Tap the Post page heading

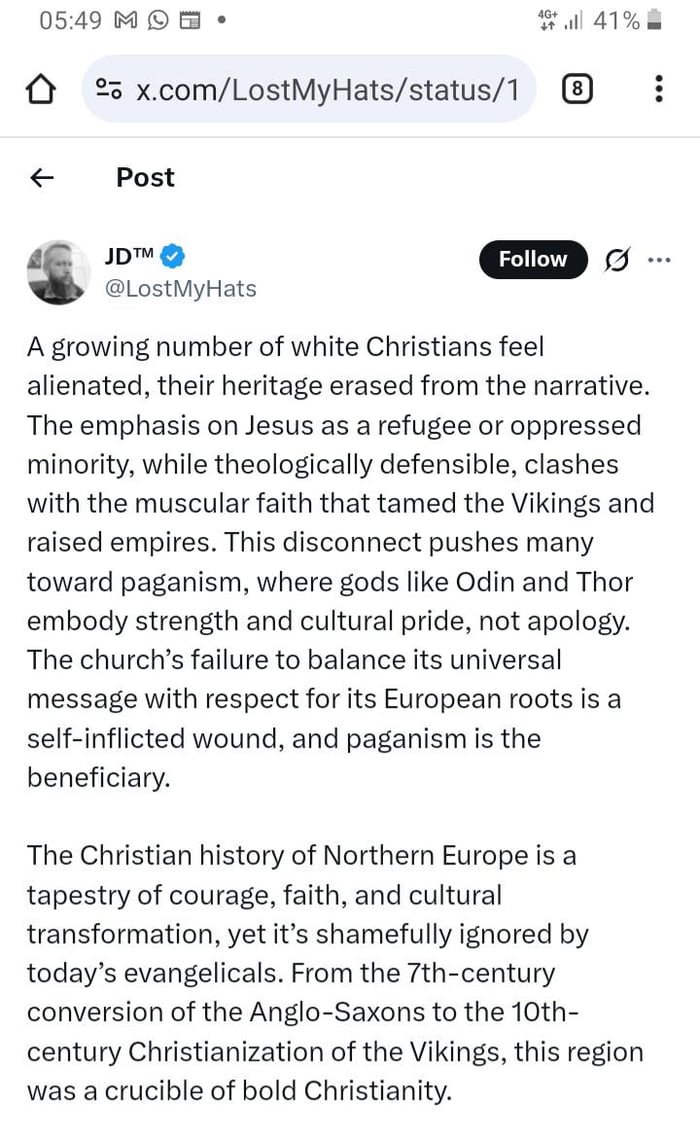click(x=145, y=178)
